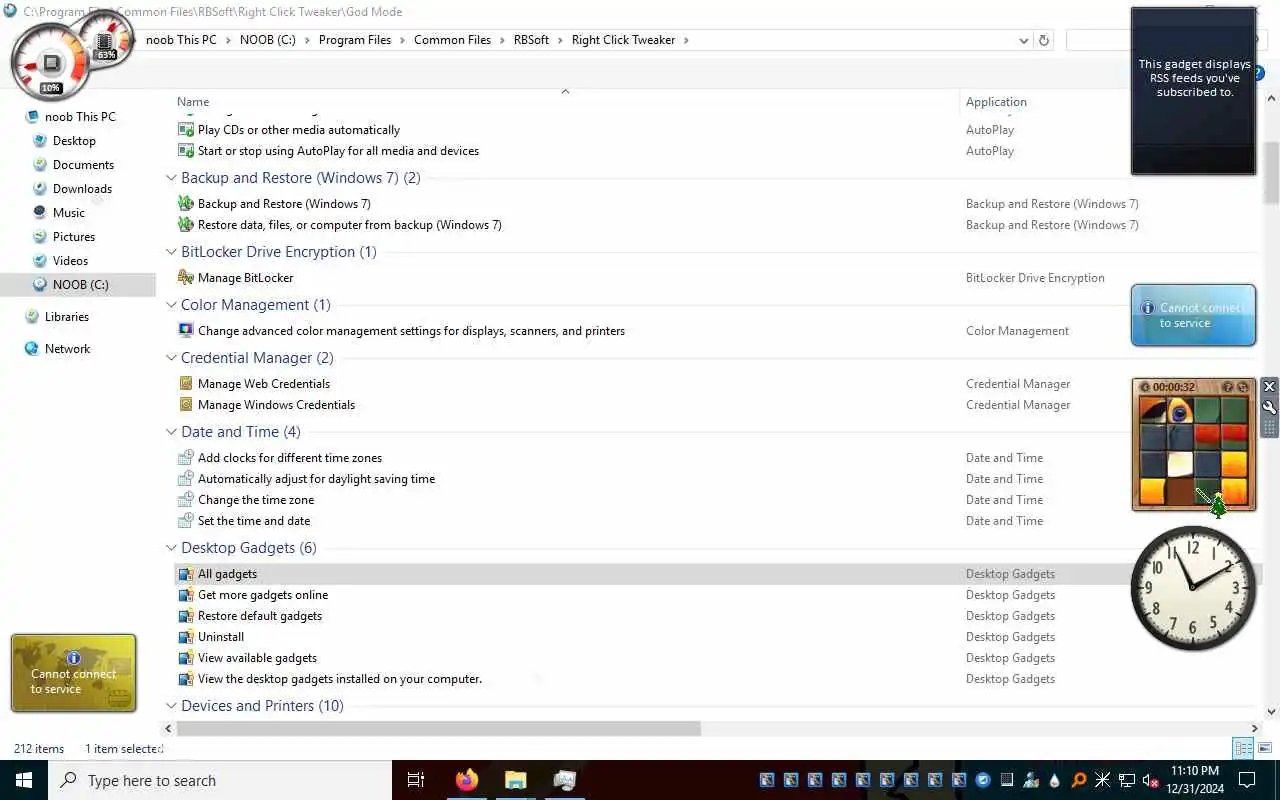Viewport: 1280px width, 800px height.
Task: Click icon next to Set the time and date
Action: coord(186,521)
